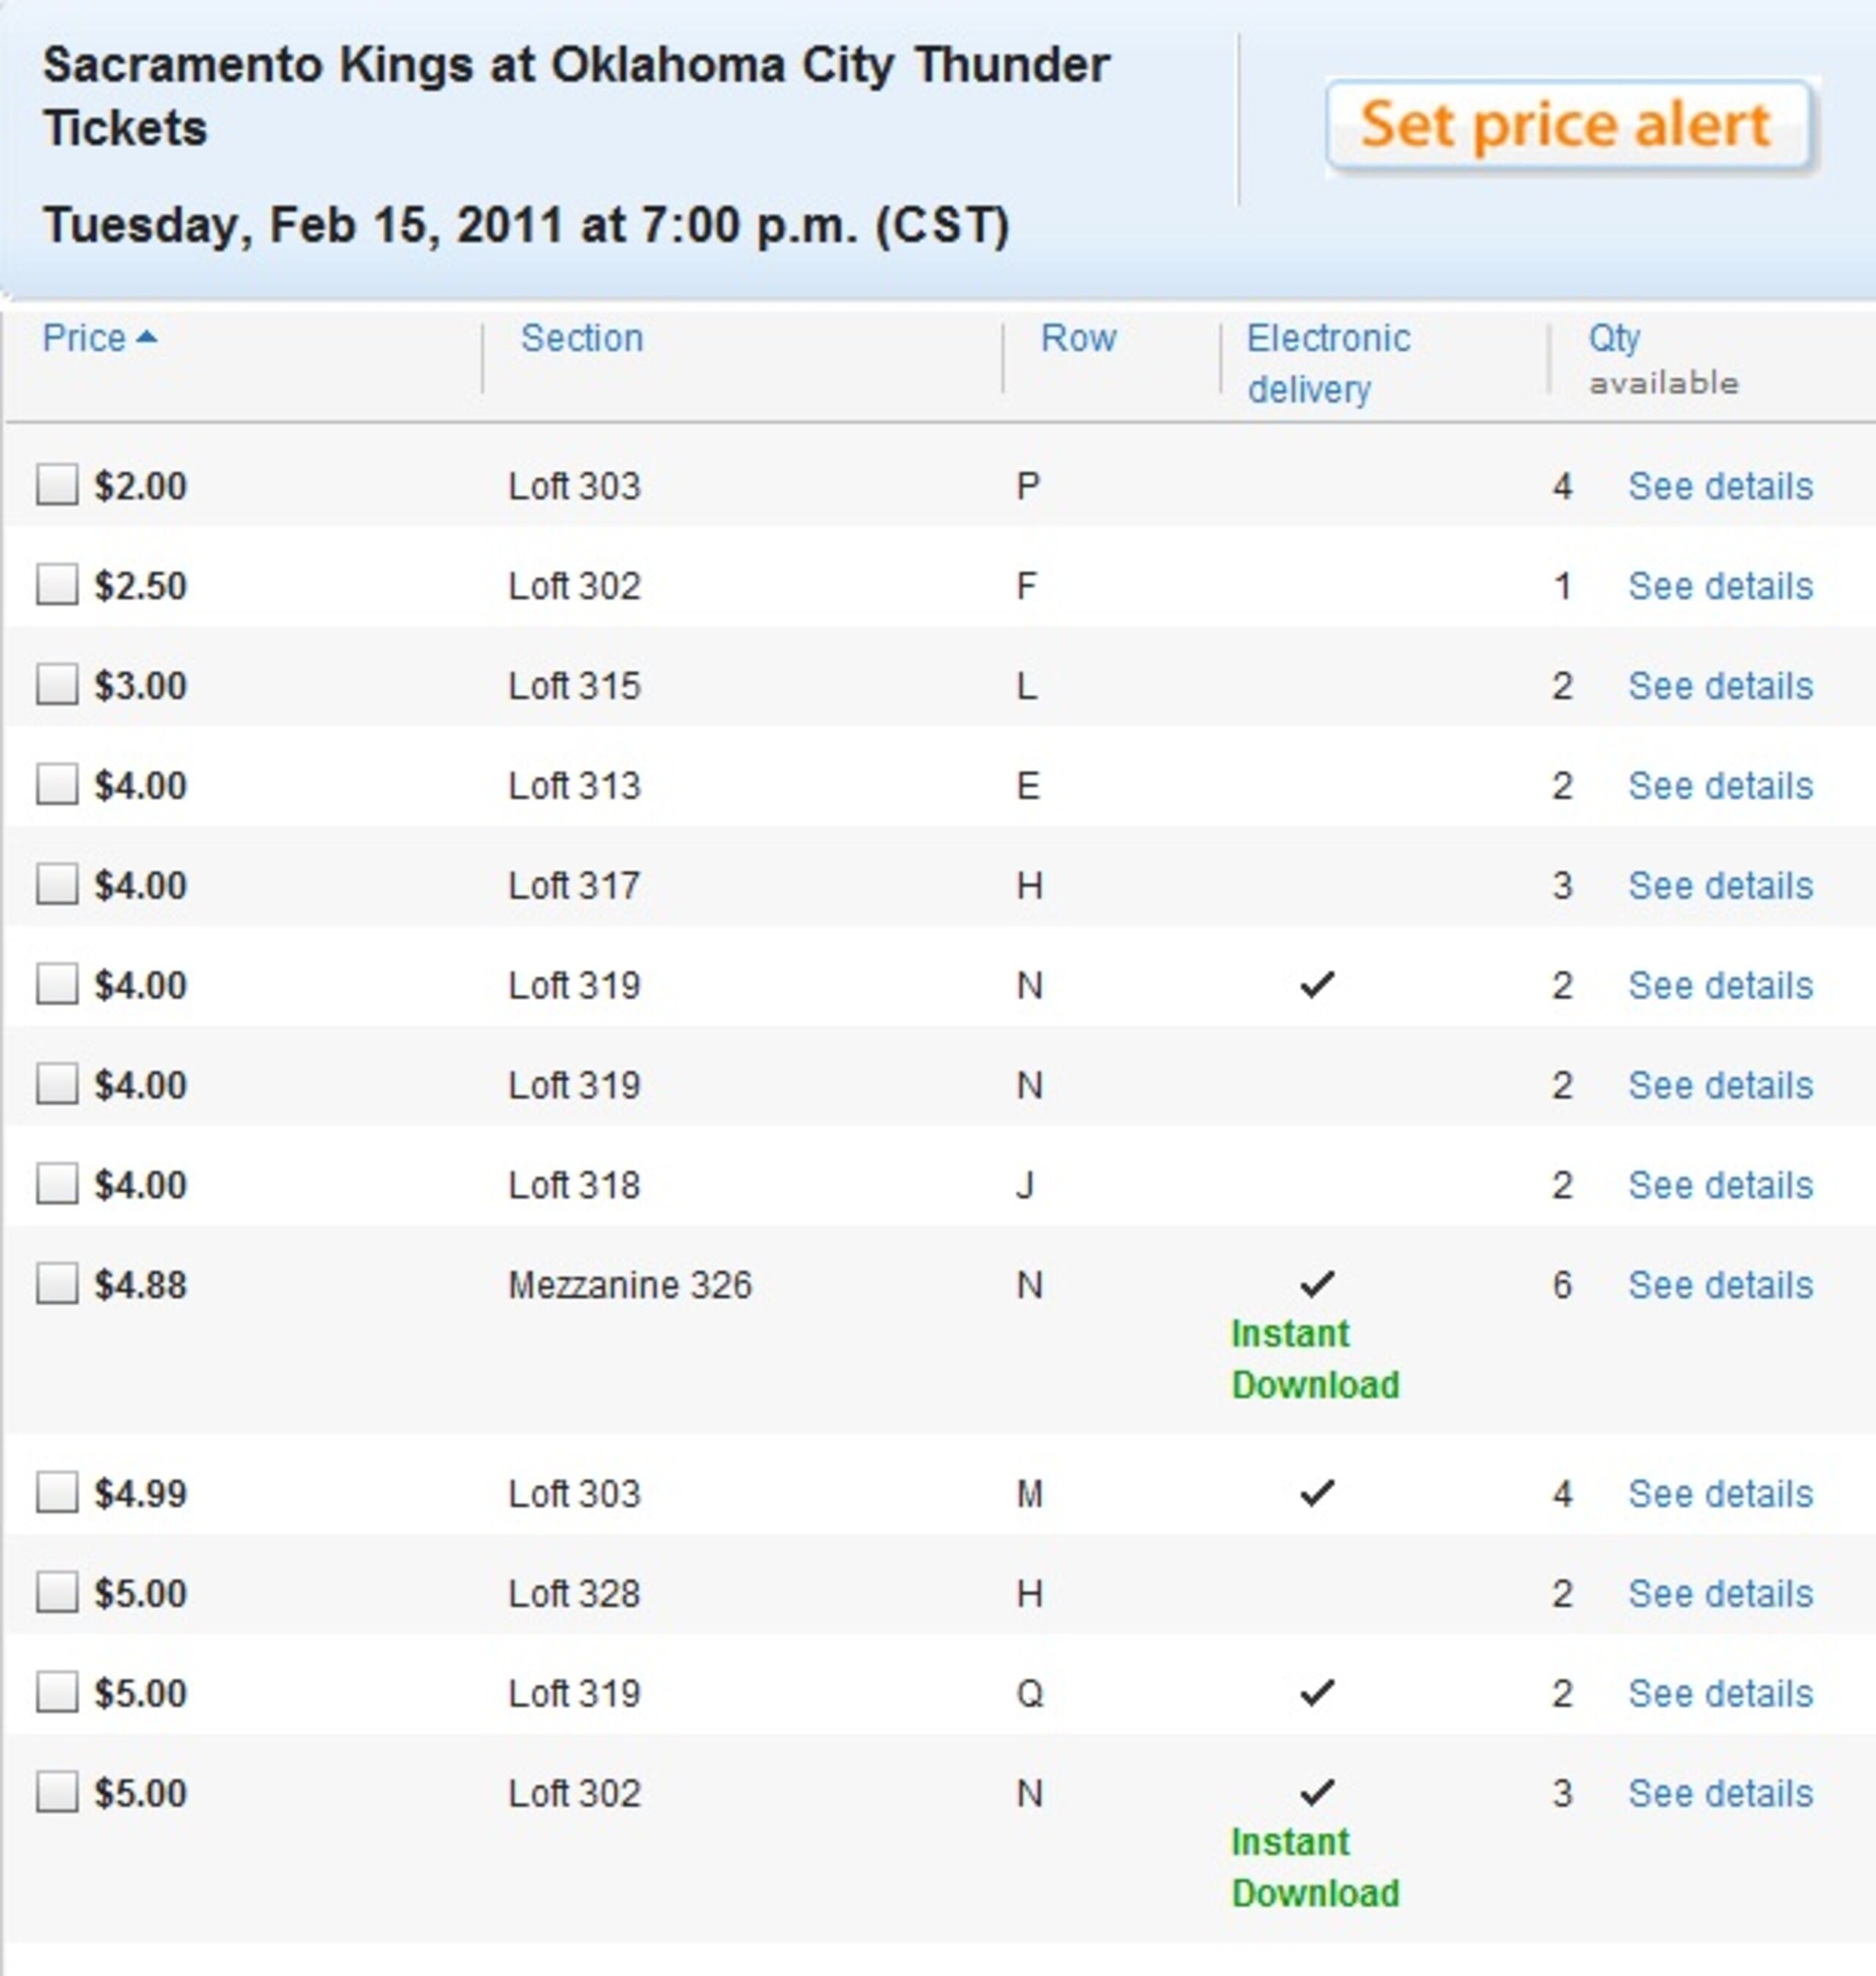Select the $4.99 Loft 303 checkbox
1876x1976 pixels.
(x=57, y=1492)
